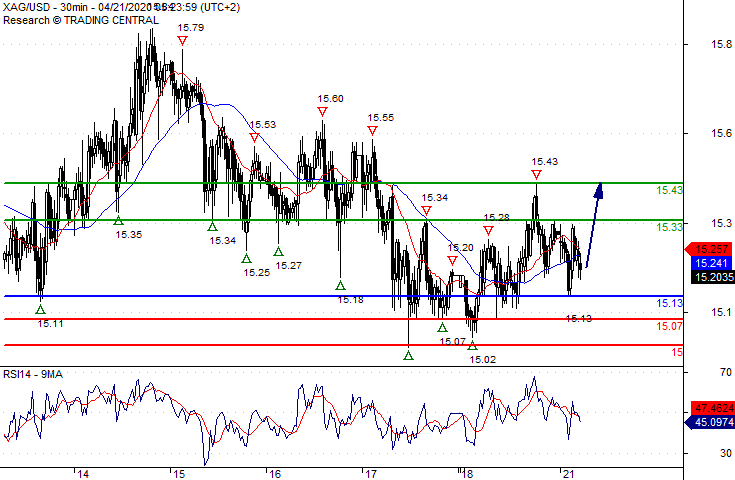The image size is (735, 480).
Task: Click the green 15.43 resistance level label at right
Action: coord(669,190)
